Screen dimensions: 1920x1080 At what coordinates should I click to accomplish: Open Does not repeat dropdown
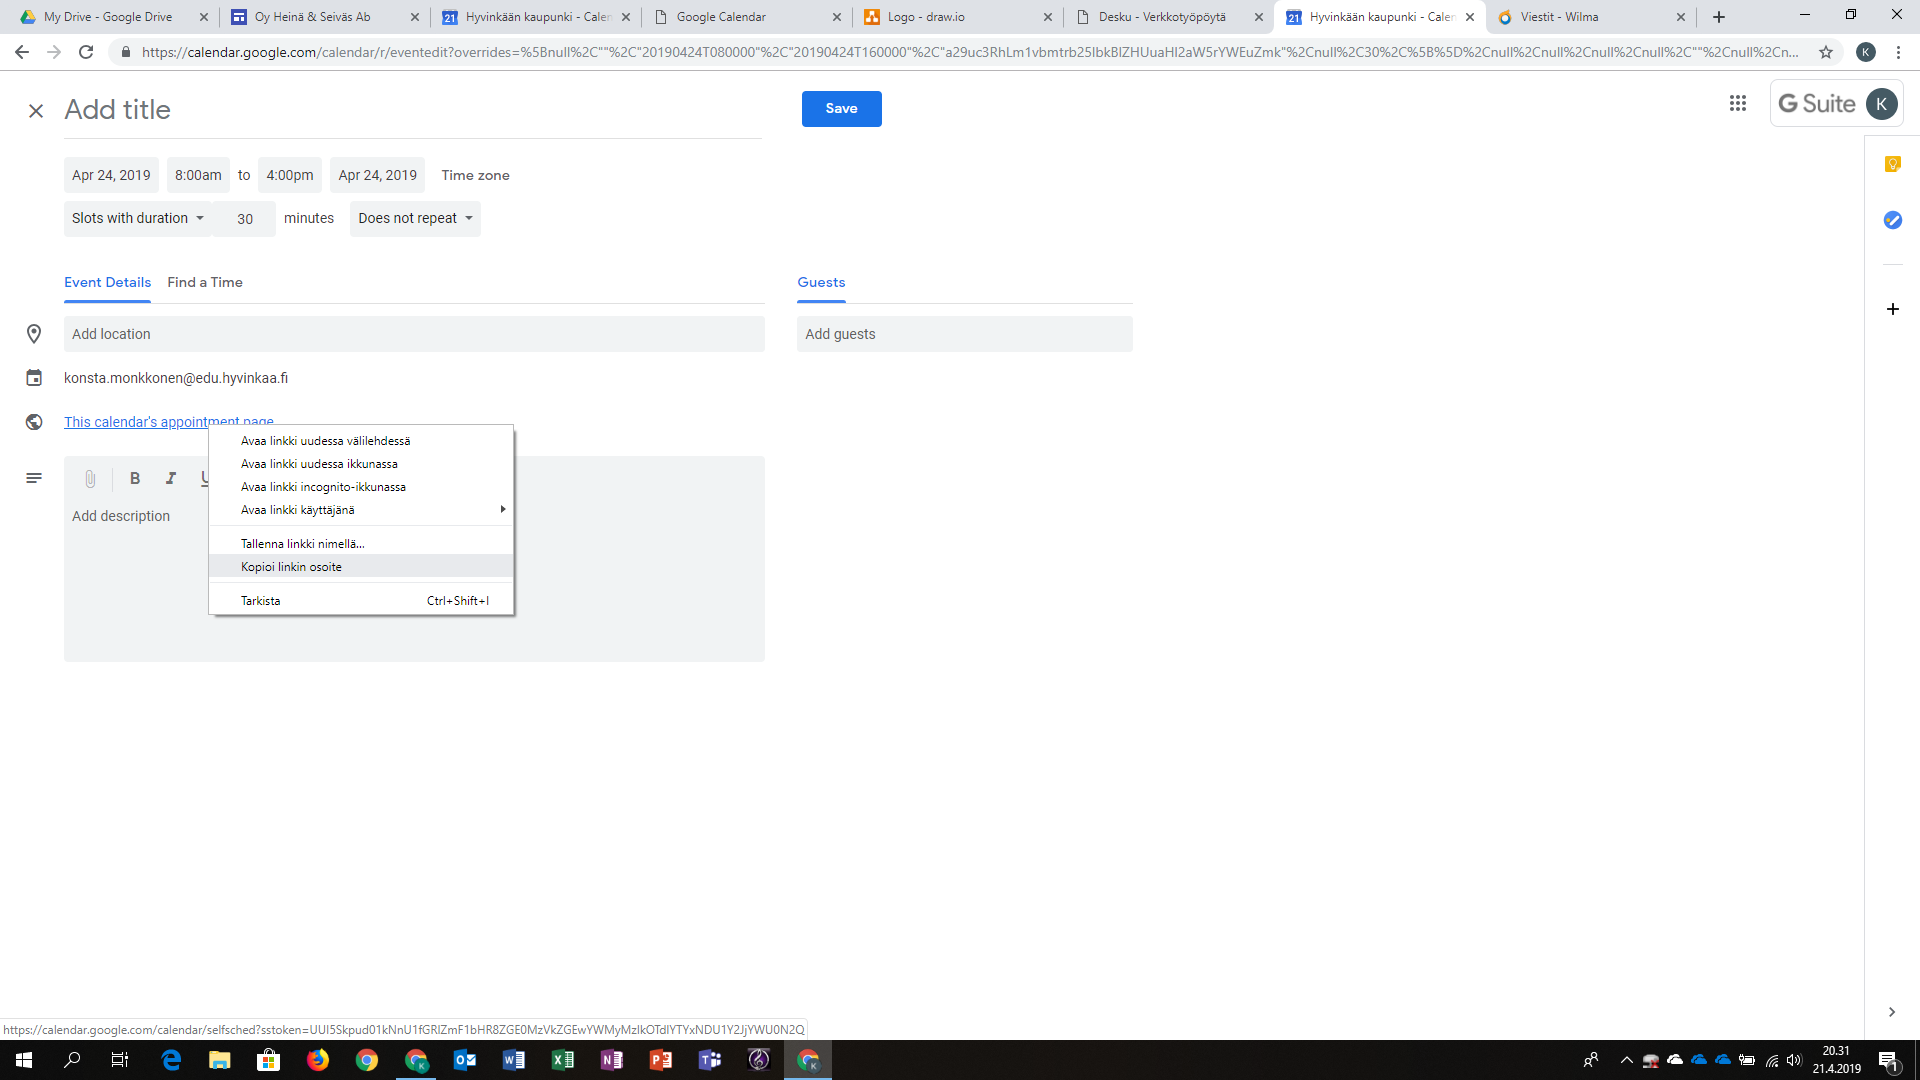pos(415,218)
